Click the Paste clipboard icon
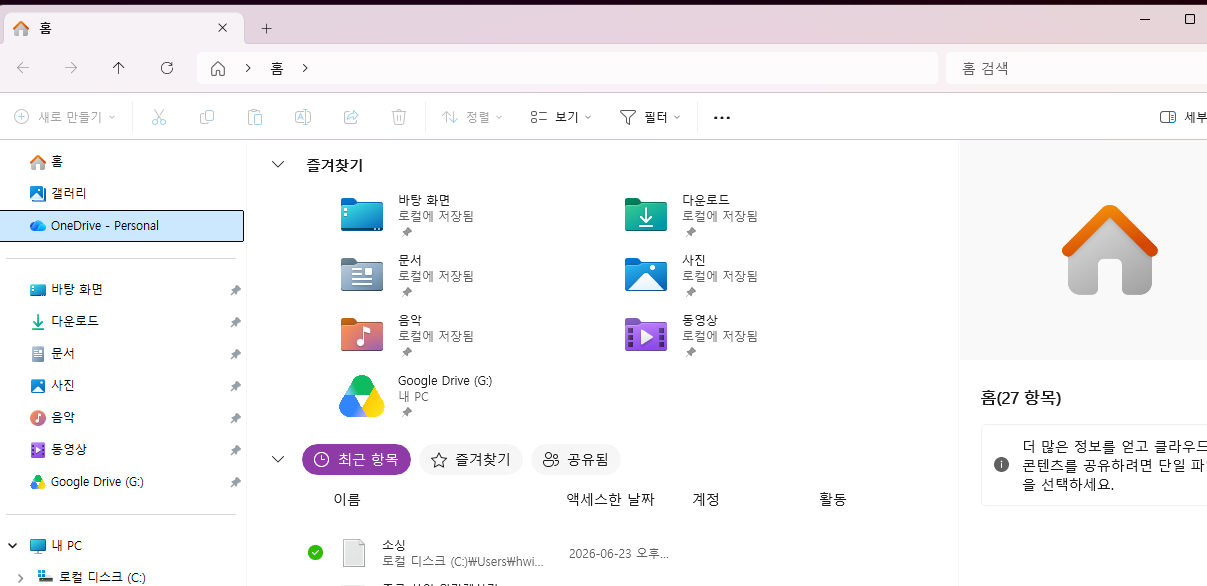The width and height of the screenshot is (1207, 586). click(x=255, y=117)
